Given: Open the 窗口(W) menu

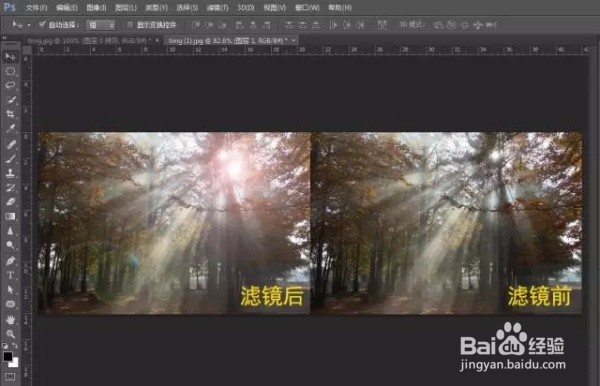Looking at the screenshot, I should coord(307,7).
